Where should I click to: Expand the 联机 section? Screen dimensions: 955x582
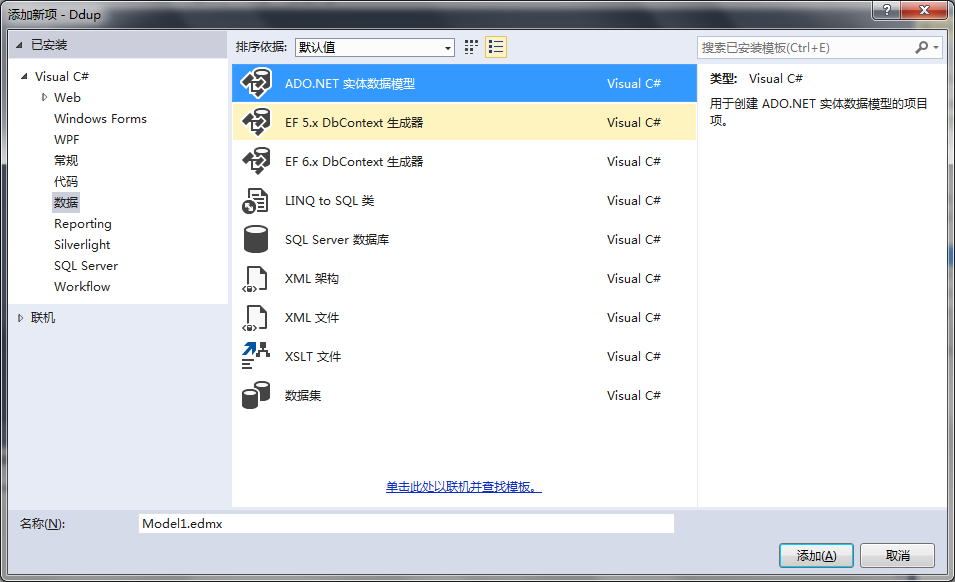[21, 318]
